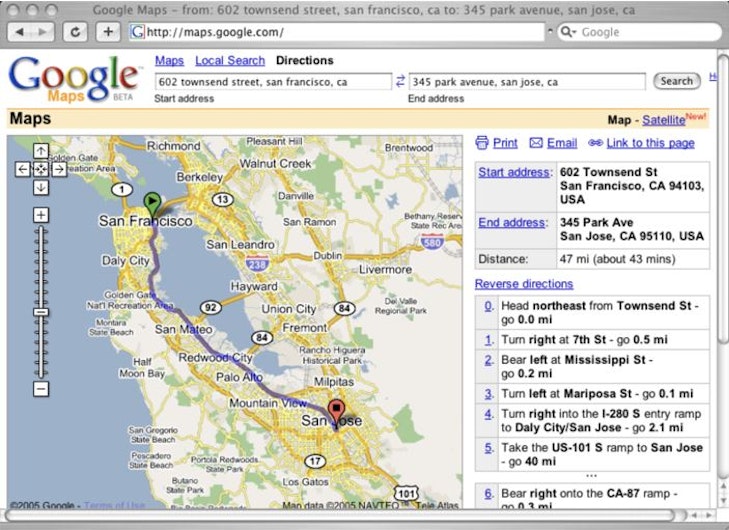729x530 pixels.
Task: Click the Start address link
Action: (x=514, y=172)
